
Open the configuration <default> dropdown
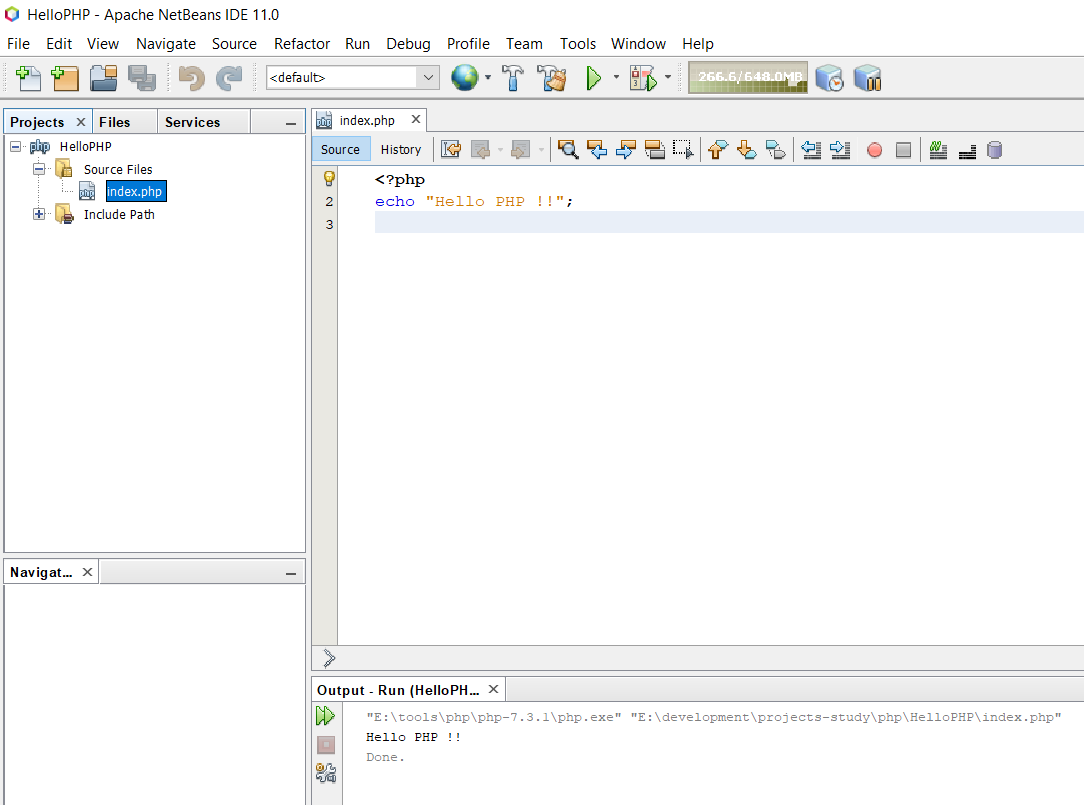coord(353,77)
